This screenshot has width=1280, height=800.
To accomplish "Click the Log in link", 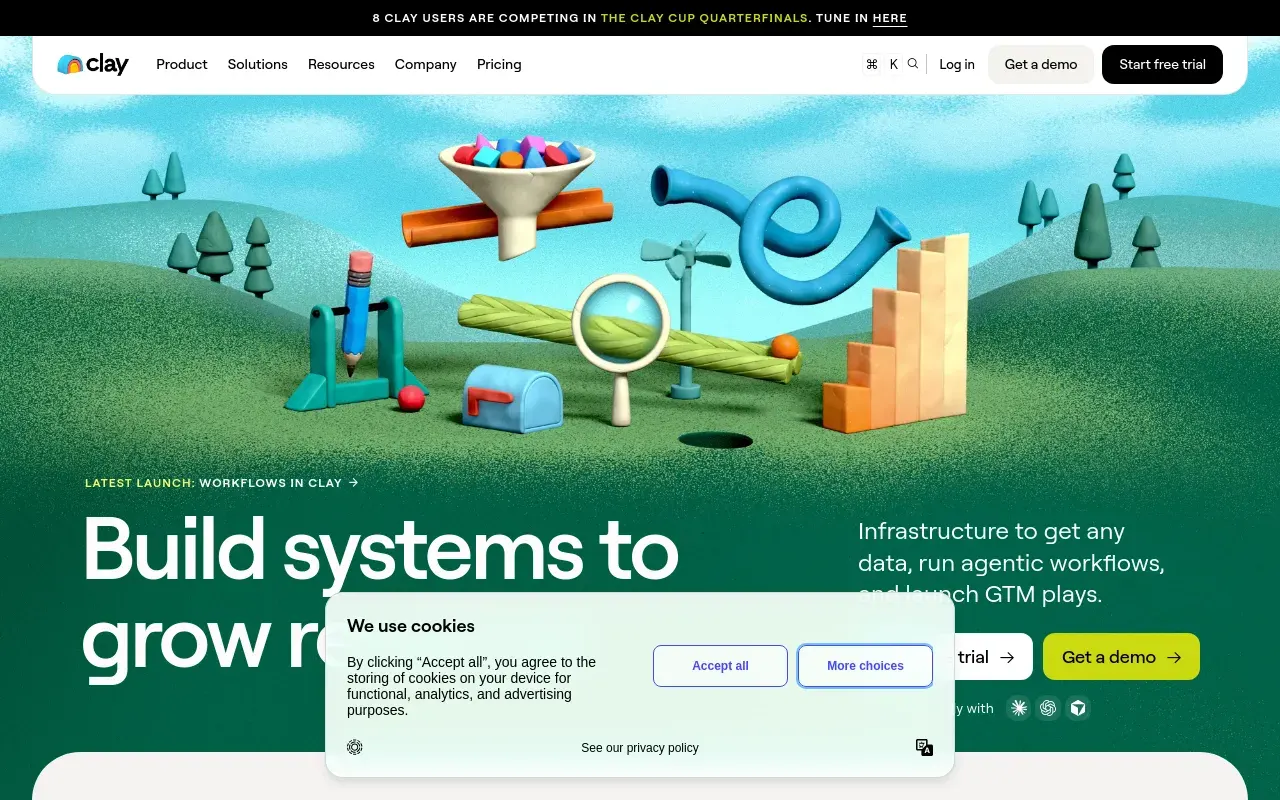I will coord(957,64).
